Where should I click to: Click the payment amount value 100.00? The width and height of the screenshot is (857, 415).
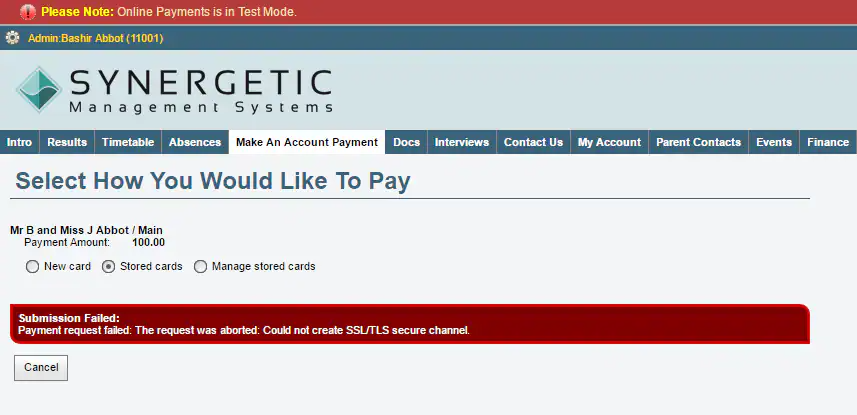(x=149, y=243)
